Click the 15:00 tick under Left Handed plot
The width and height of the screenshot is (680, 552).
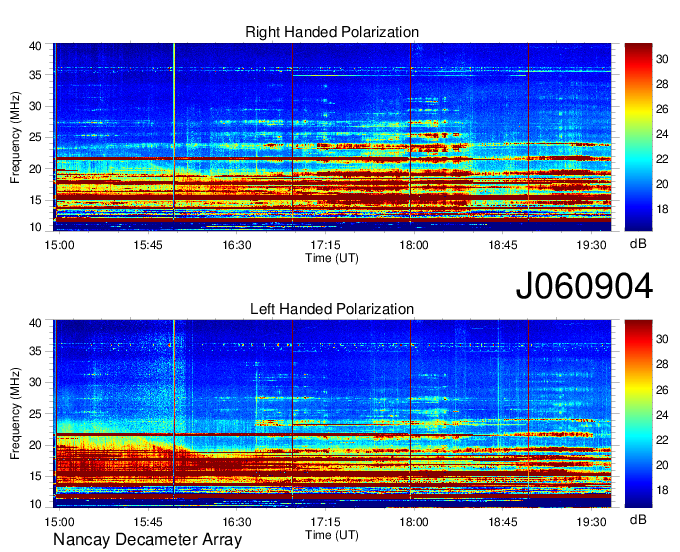[x=59, y=522]
